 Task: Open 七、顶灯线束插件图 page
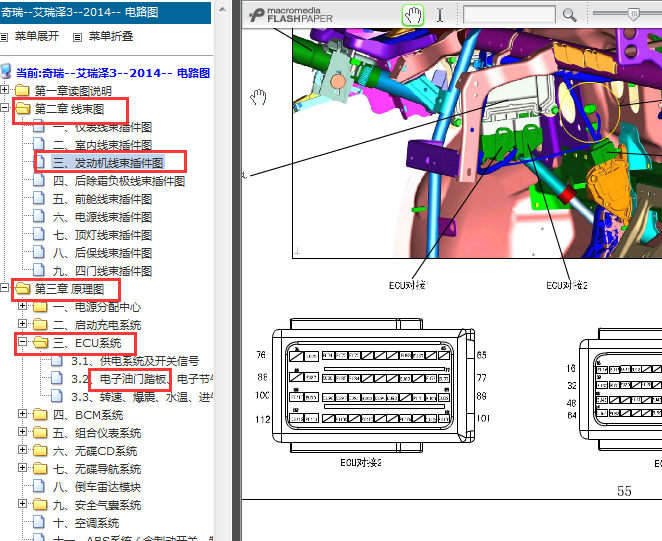pos(102,235)
